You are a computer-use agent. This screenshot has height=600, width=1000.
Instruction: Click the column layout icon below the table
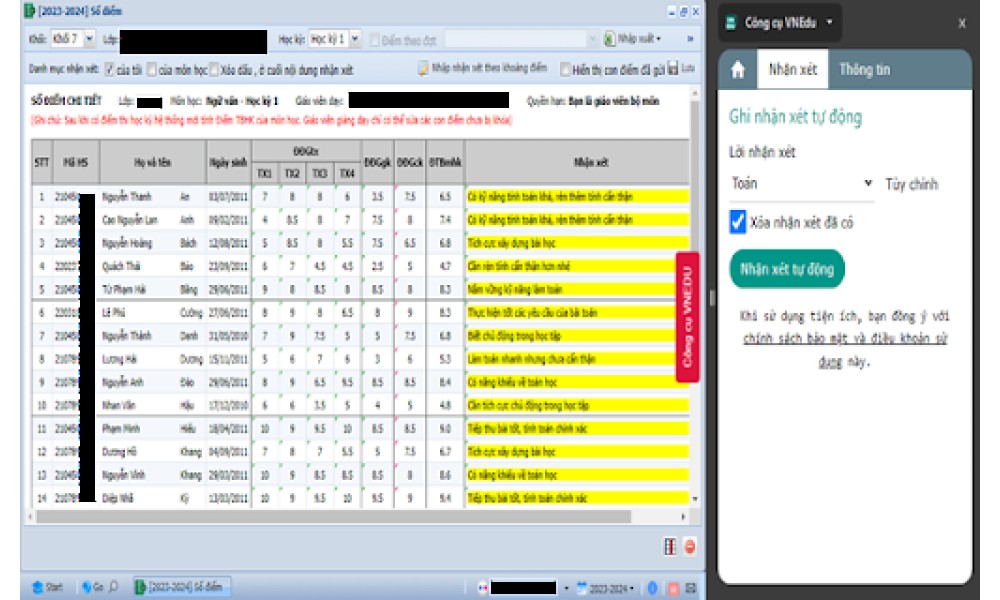(x=670, y=546)
